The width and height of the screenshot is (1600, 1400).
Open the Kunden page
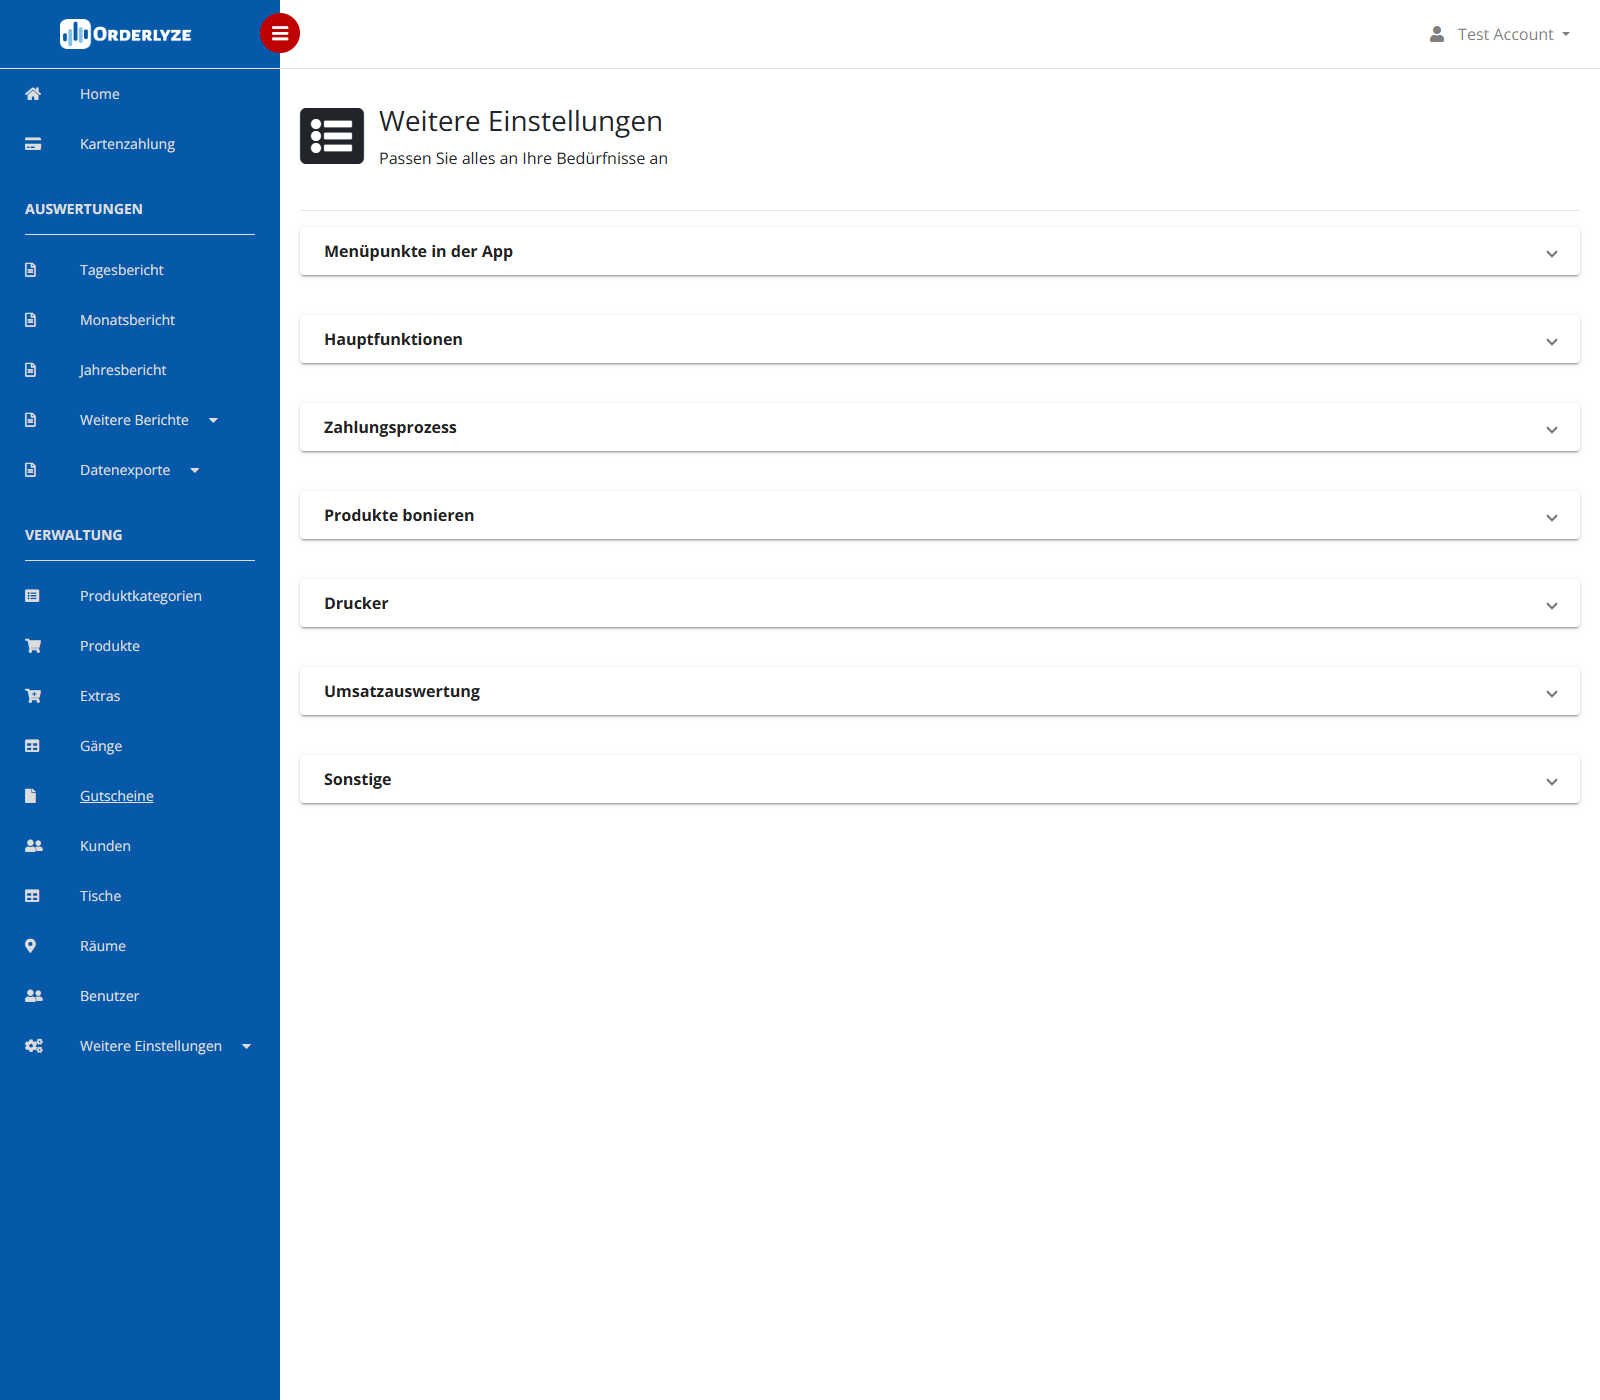(x=105, y=846)
